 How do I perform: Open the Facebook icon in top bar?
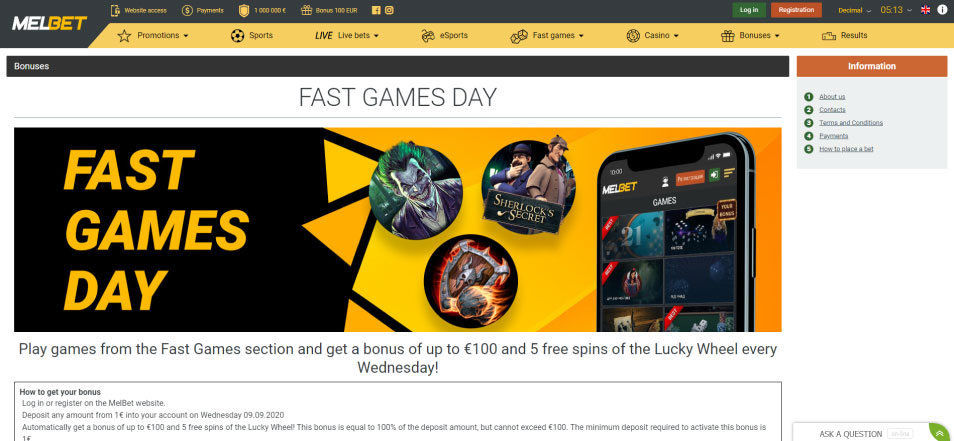(x=376, y=10)
